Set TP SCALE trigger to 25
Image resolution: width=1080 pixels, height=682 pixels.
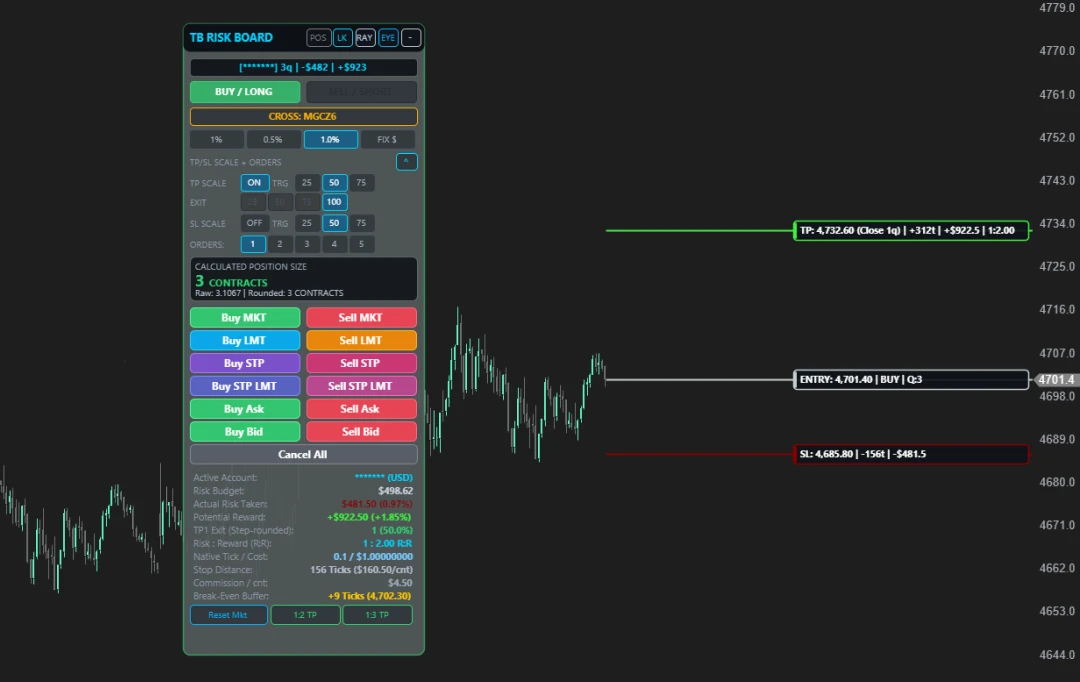click(307, 183)
